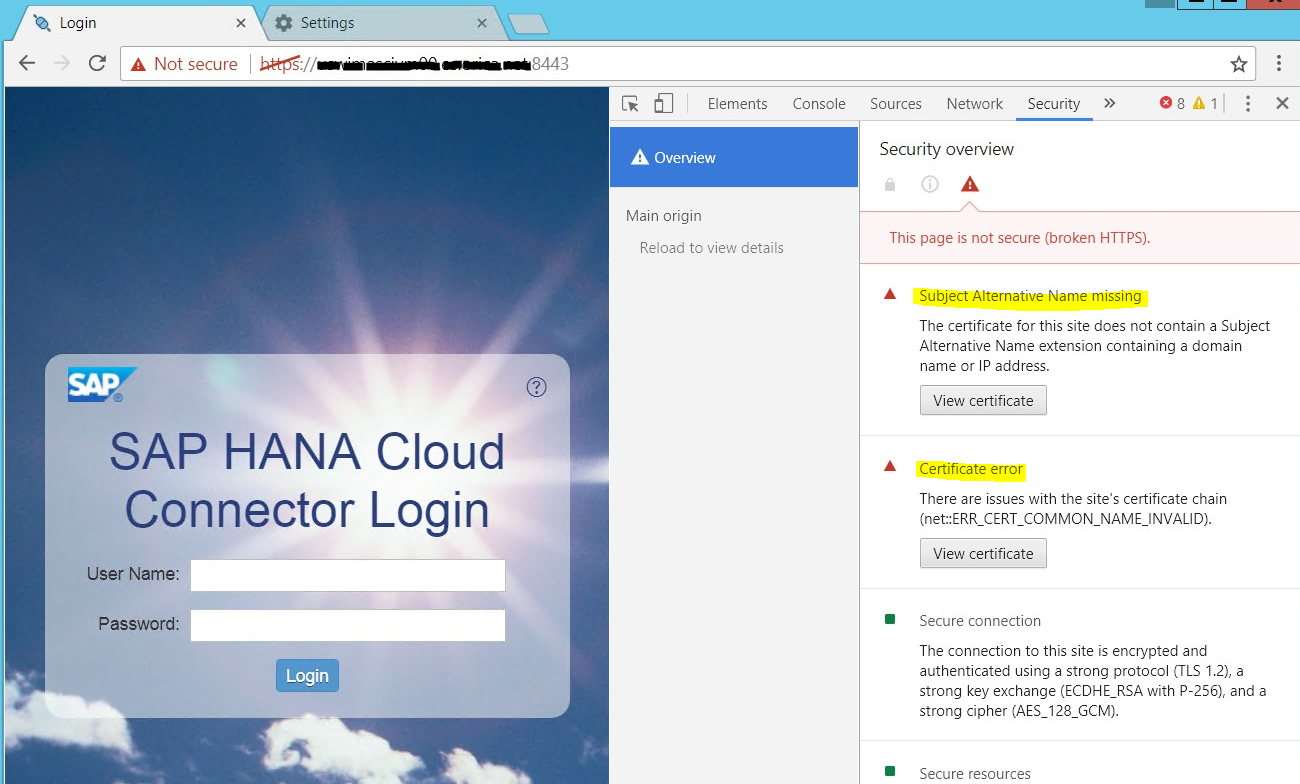Activate the DevTools inspect element picker

click(630, 103)
